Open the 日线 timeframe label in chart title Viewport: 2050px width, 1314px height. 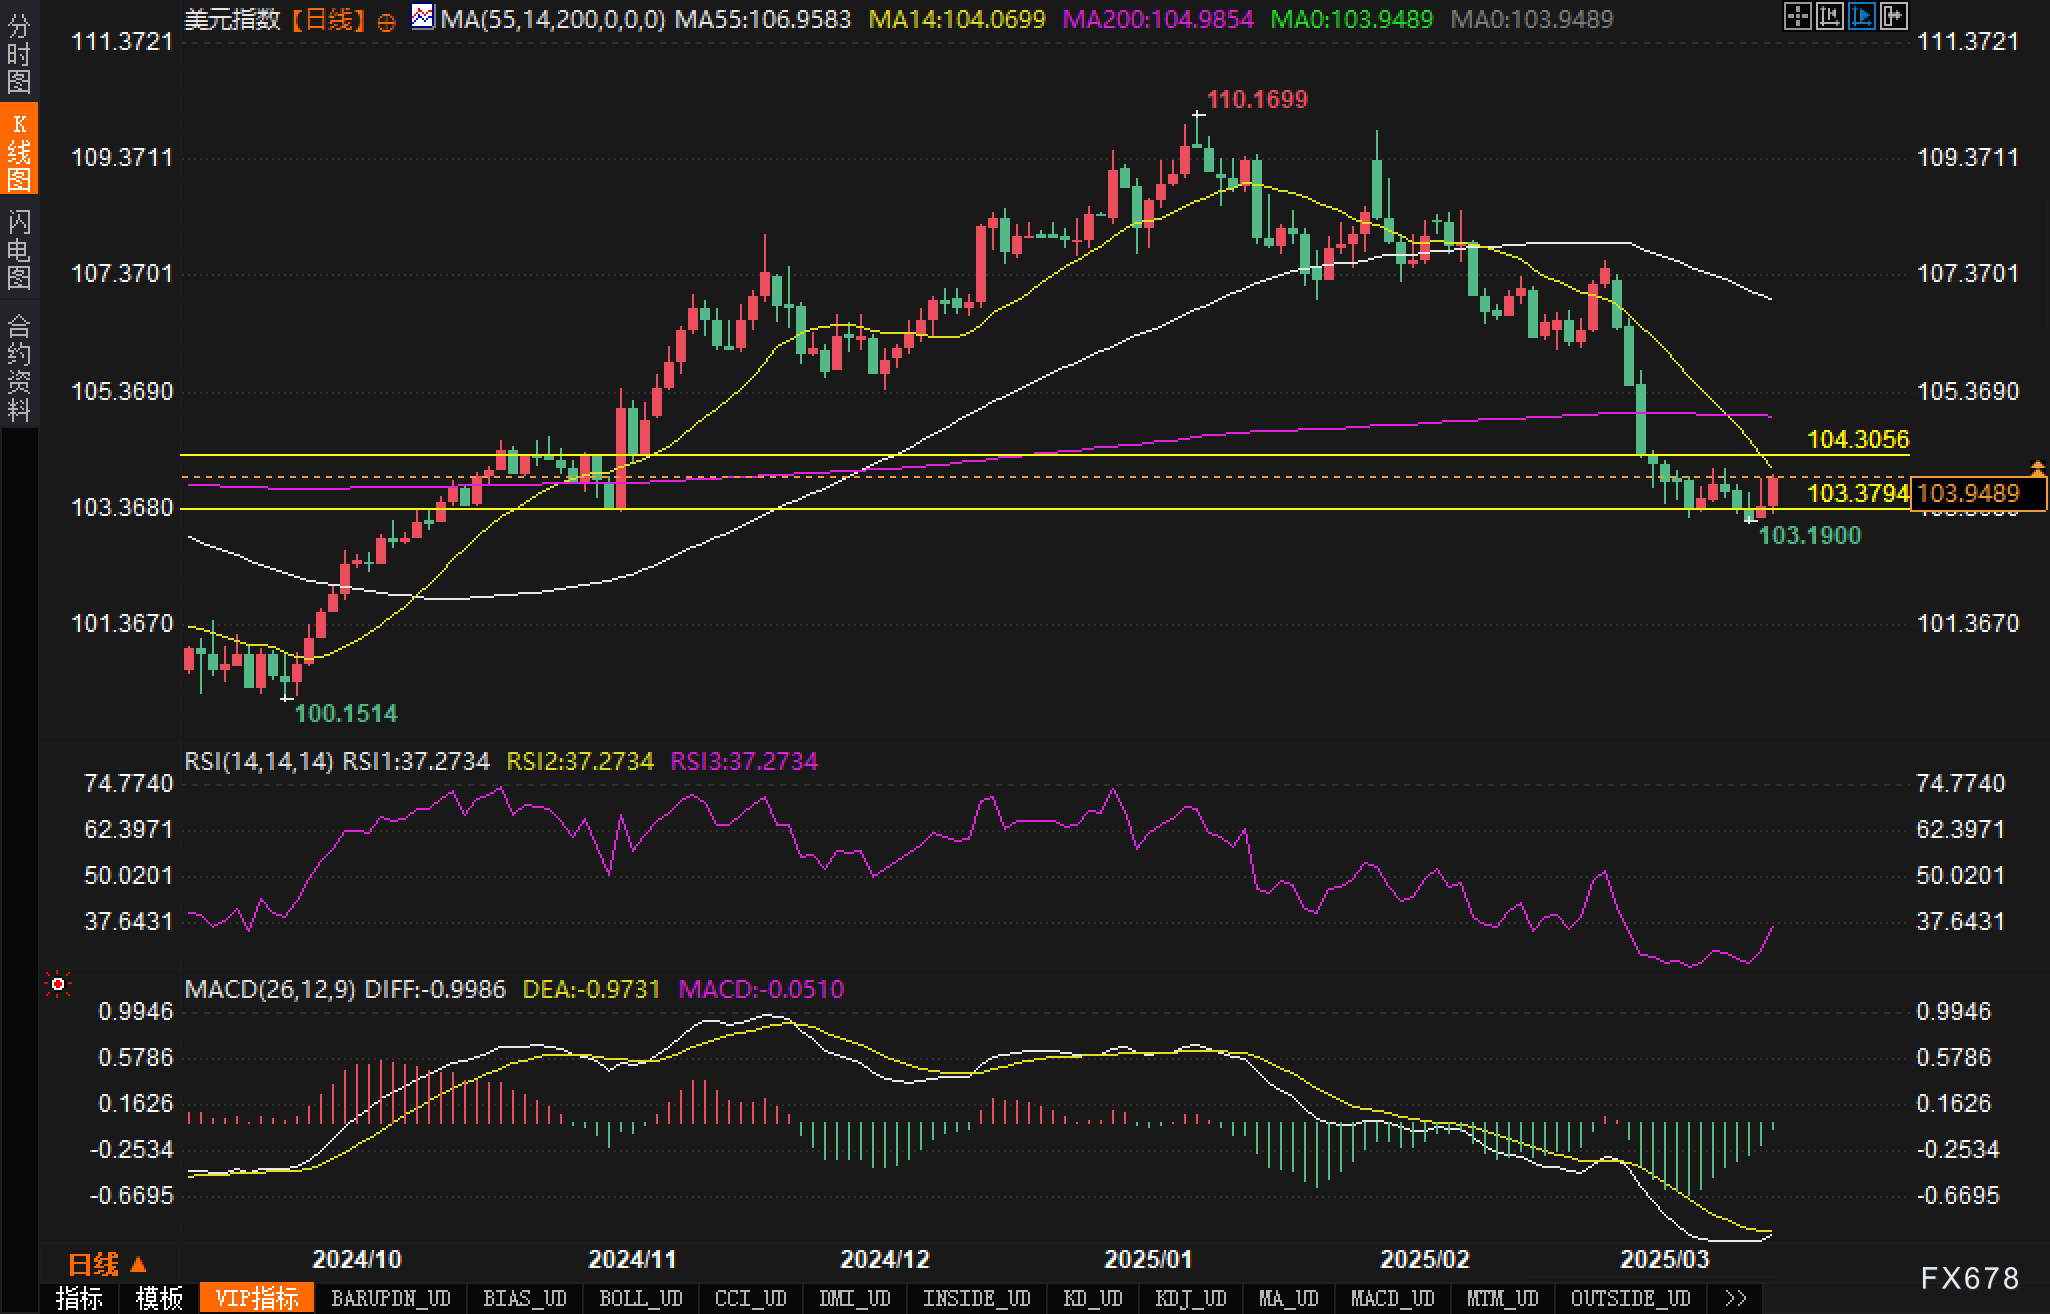pos(329,19)
